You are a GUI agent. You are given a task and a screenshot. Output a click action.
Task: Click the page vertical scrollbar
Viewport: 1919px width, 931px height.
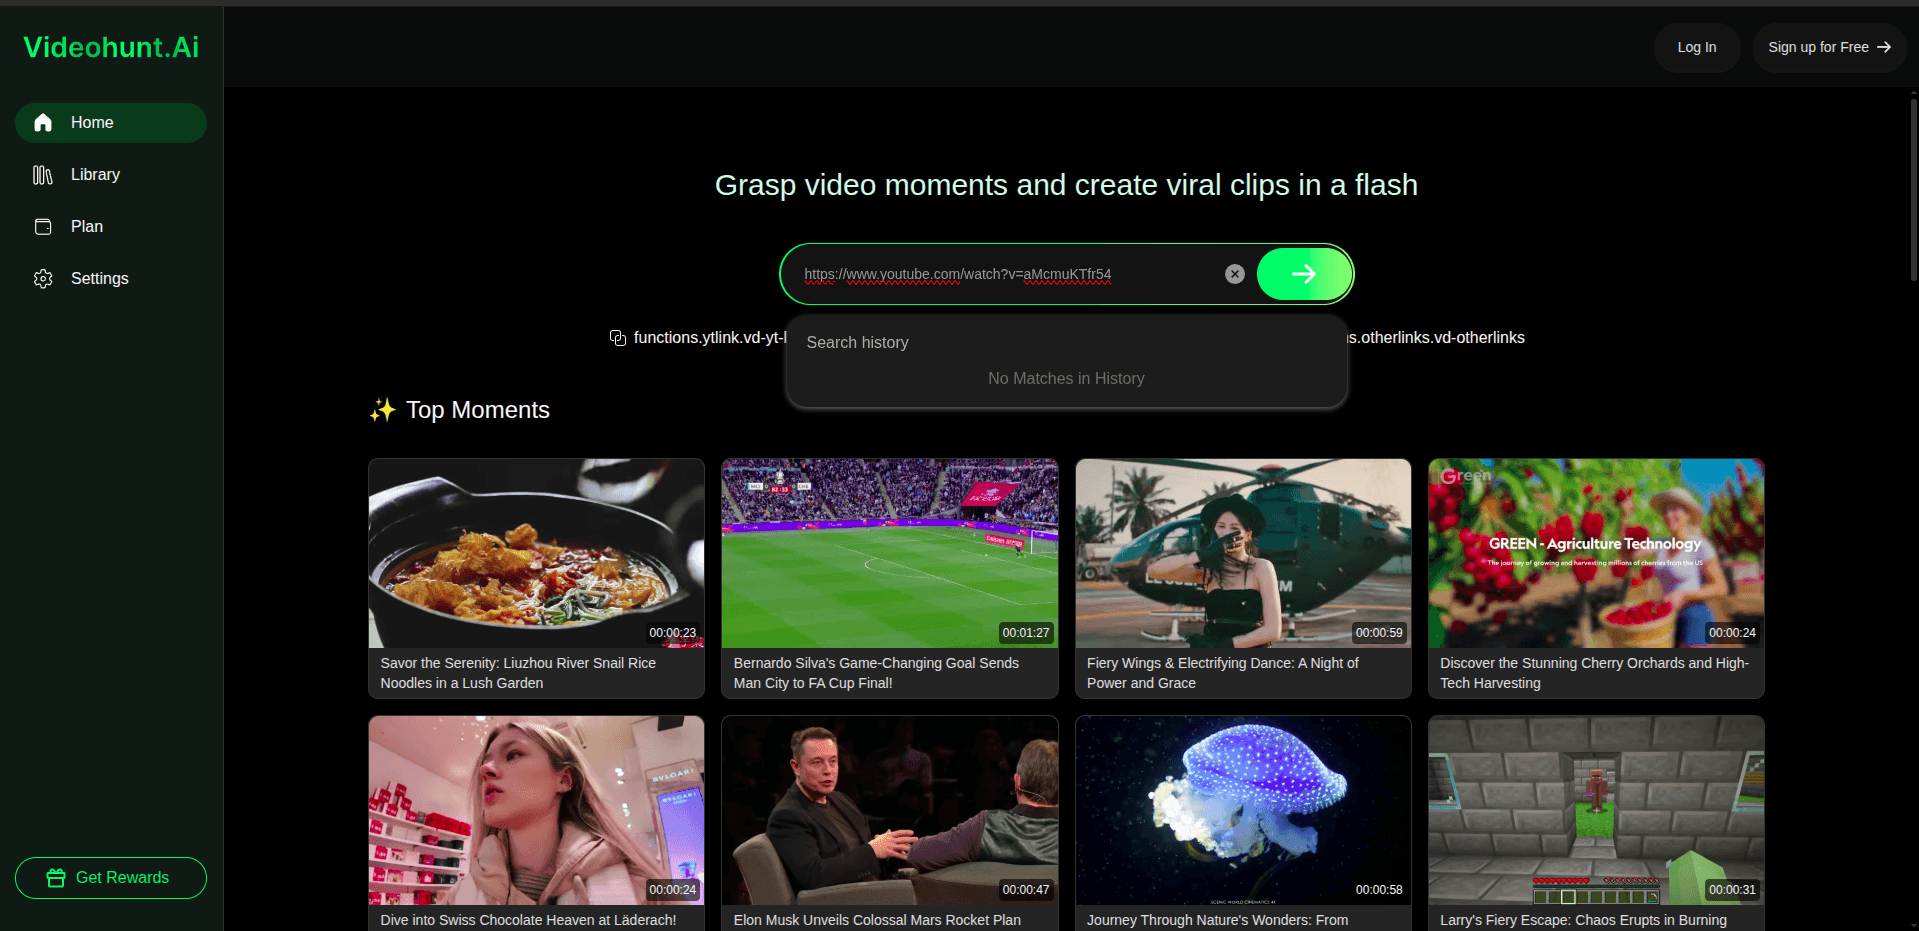(x=1913, y=188)
